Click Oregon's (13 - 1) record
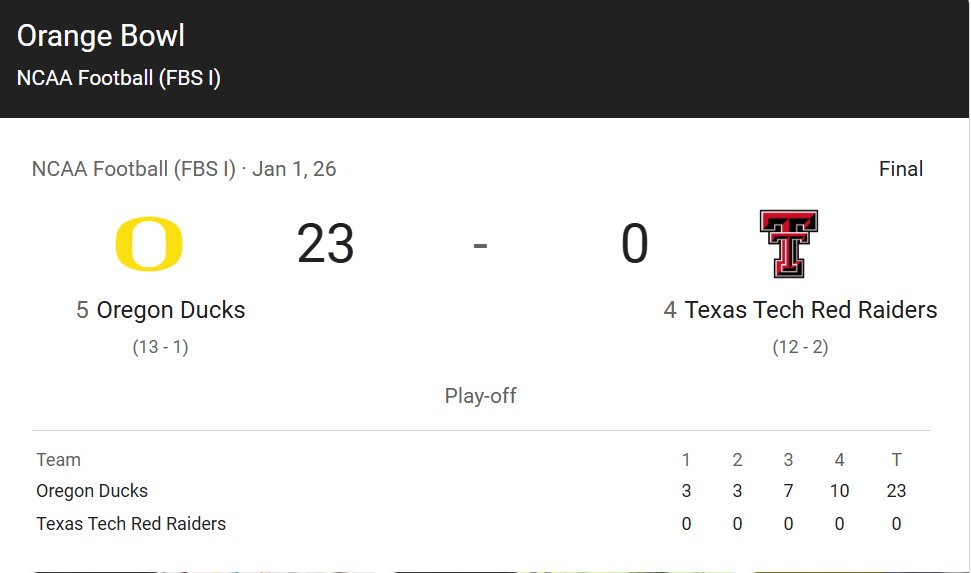Viewport: 971px width, 573px height. (x=160, y=347)
